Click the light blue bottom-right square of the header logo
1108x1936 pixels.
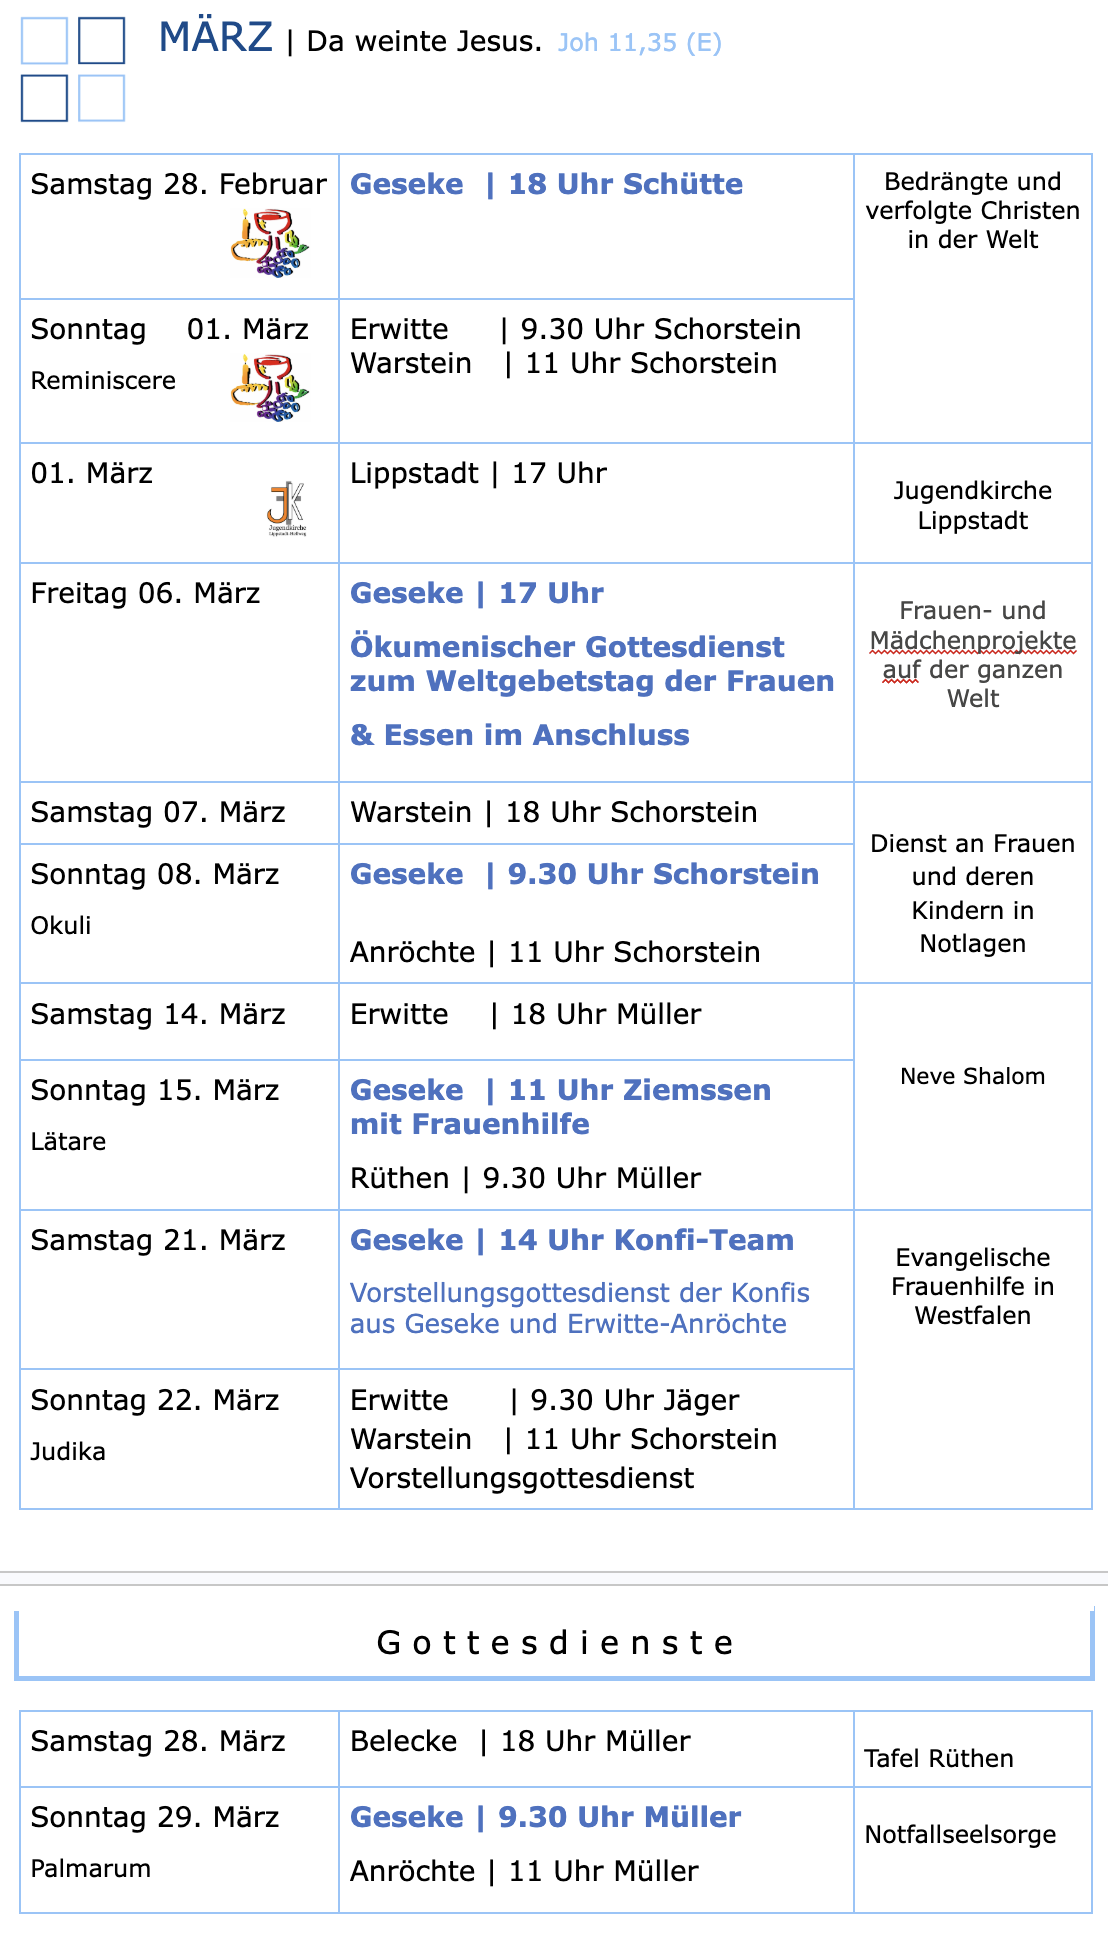point(101,98)
